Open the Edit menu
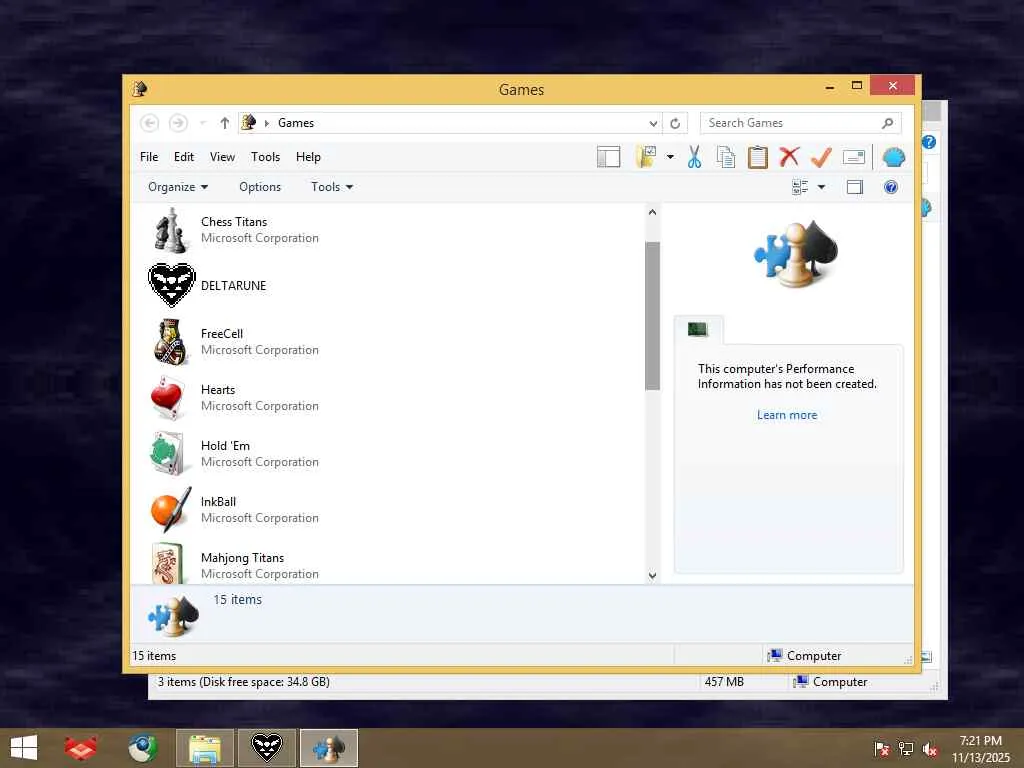 point(184,157)
